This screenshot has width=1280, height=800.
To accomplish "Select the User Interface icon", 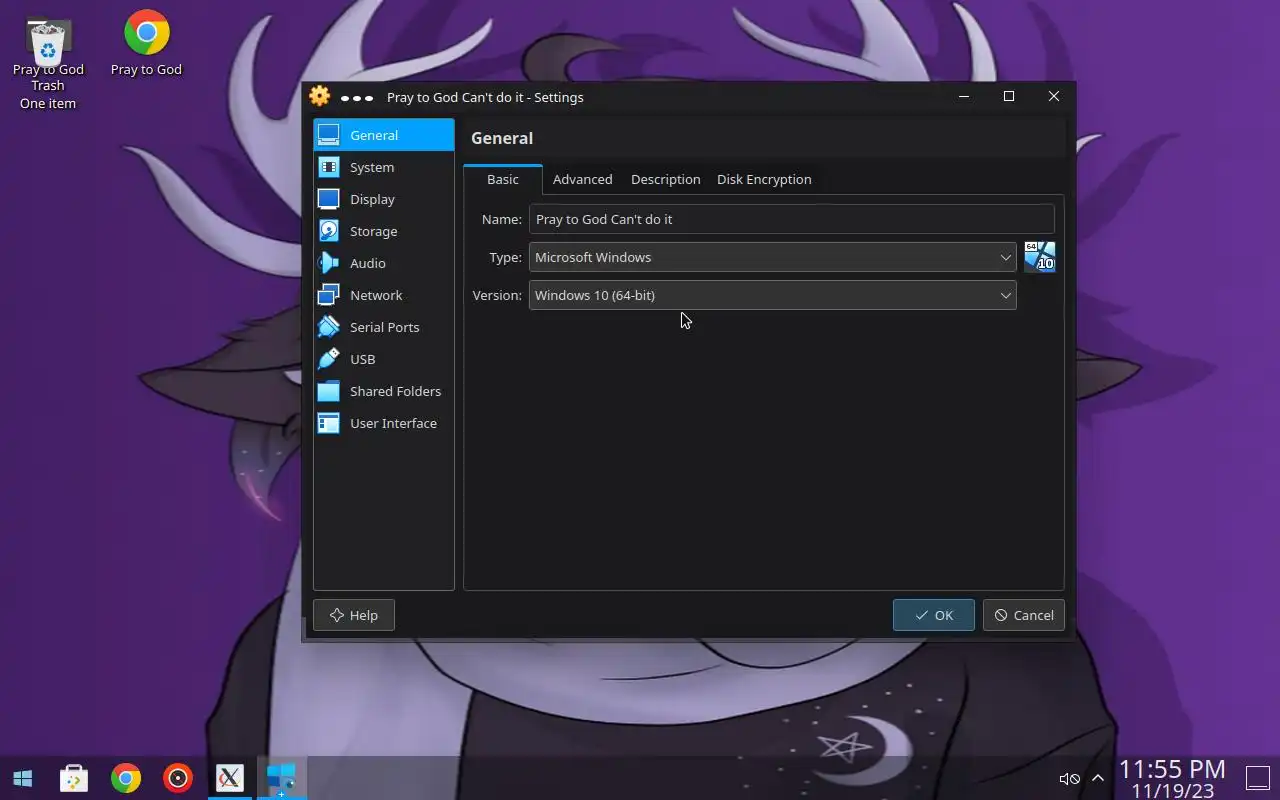I will [329, 423].
